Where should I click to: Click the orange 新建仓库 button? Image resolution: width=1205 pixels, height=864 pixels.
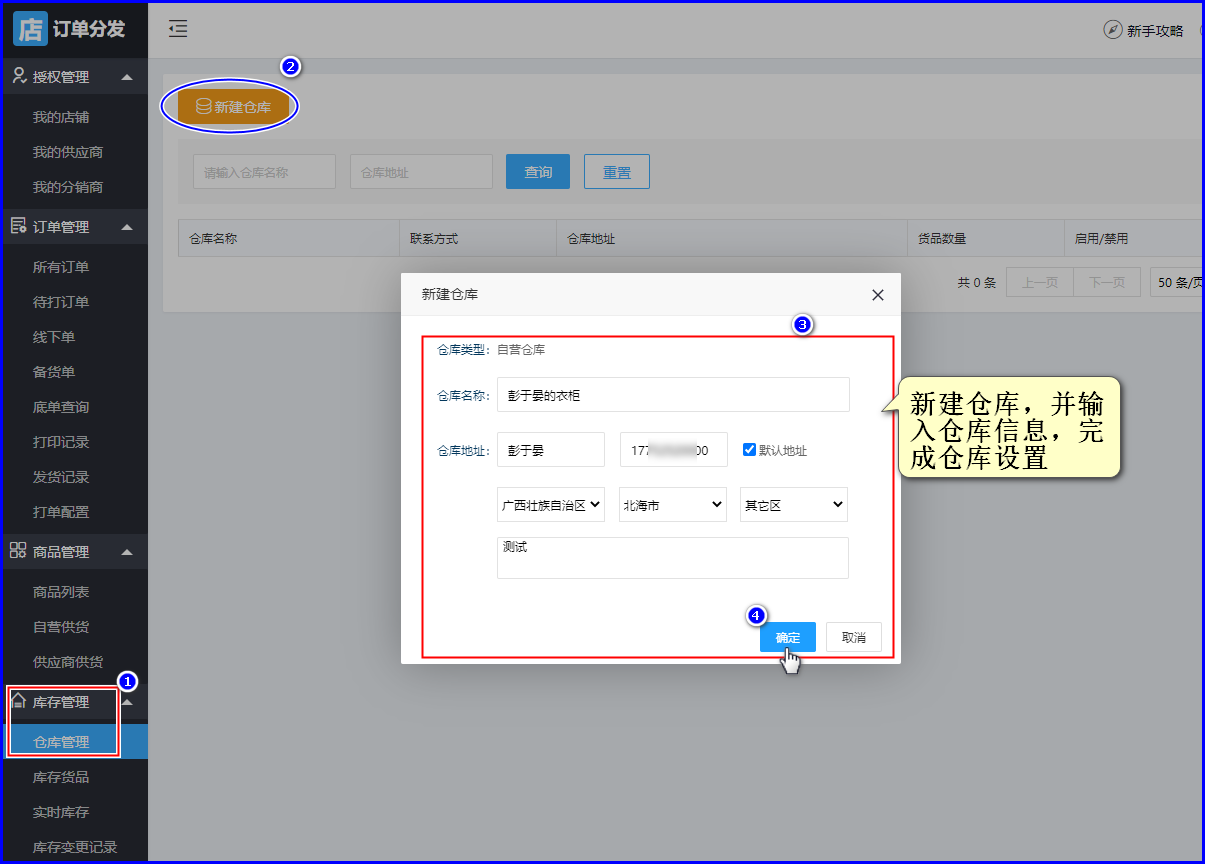coord(233,107)
